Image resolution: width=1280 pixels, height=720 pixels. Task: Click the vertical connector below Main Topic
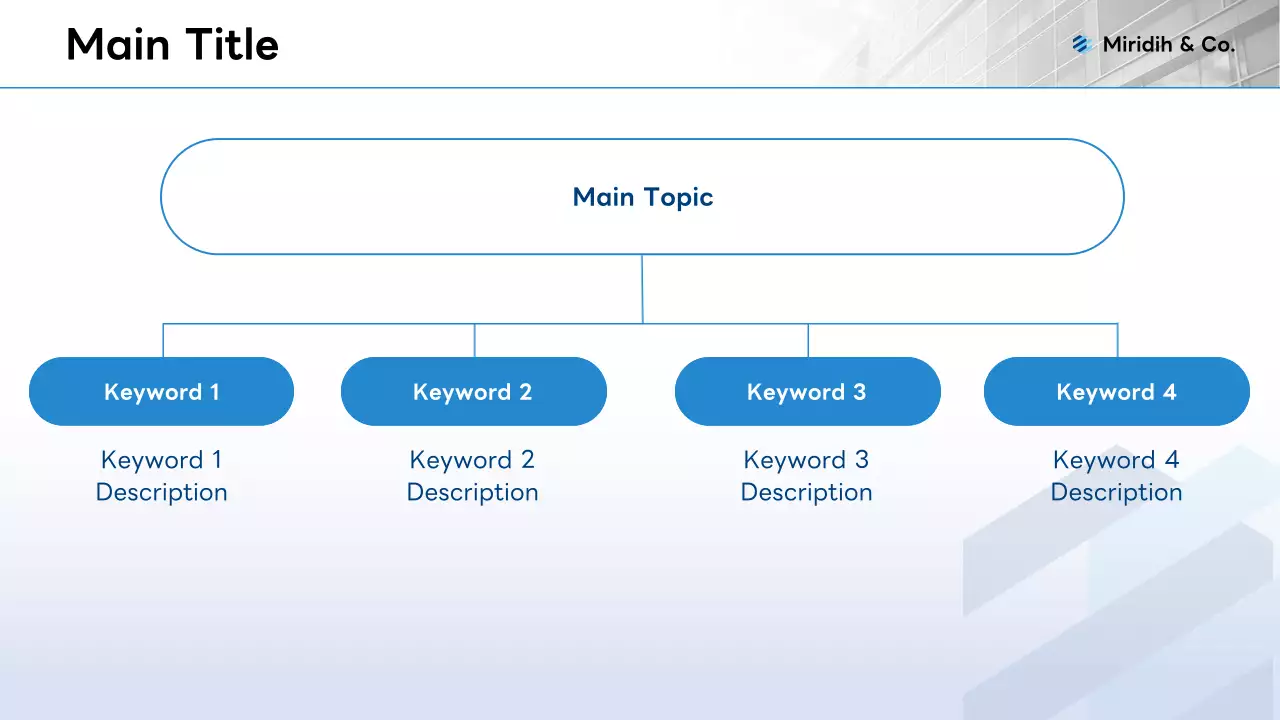(642, 288)
